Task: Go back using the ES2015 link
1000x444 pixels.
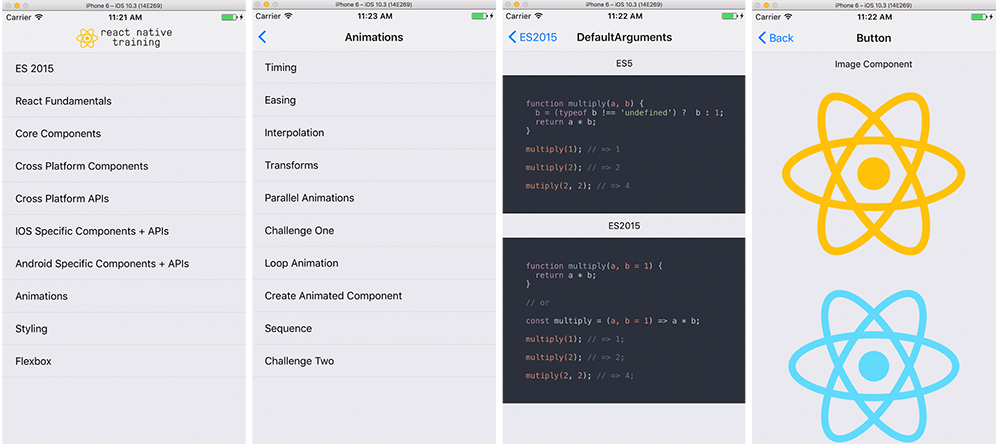Action: pos(540,37)
